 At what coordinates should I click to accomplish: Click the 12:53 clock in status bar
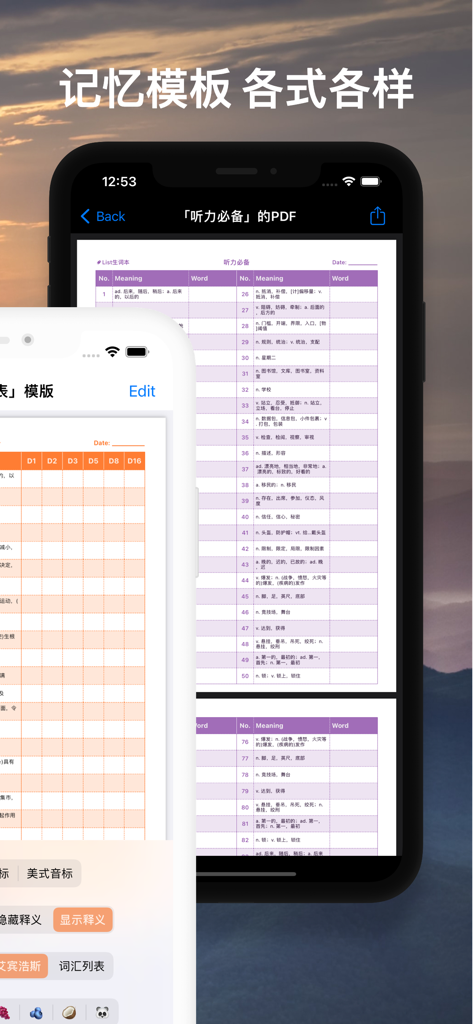click(x=119, y=182)
